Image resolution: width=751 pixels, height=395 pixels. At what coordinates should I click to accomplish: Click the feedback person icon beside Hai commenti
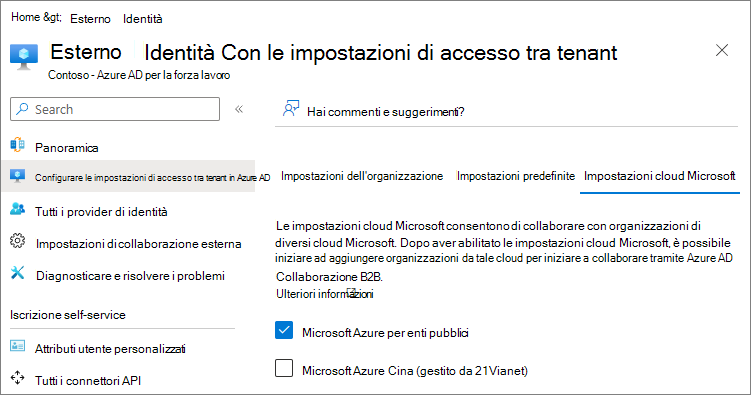coord(291,109)
